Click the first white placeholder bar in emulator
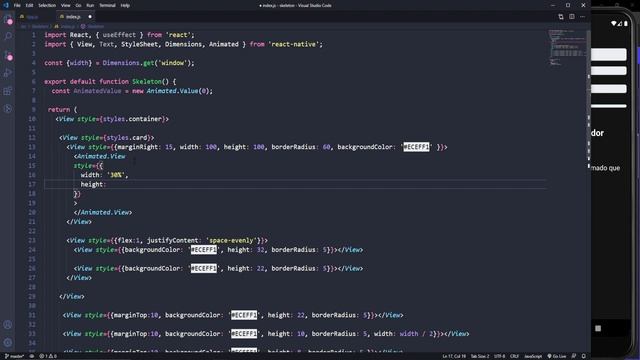This screenshot has height=360, width=640. 609,54
